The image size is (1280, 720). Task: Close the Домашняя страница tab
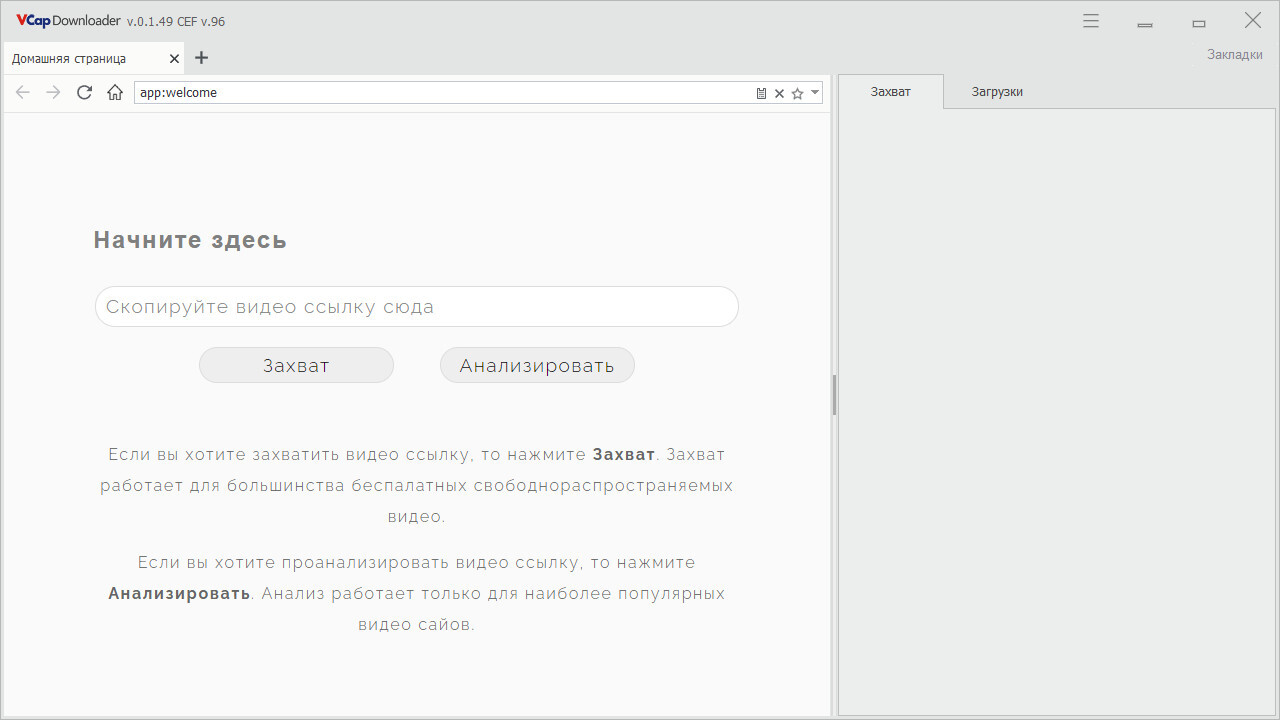(175, 59)
